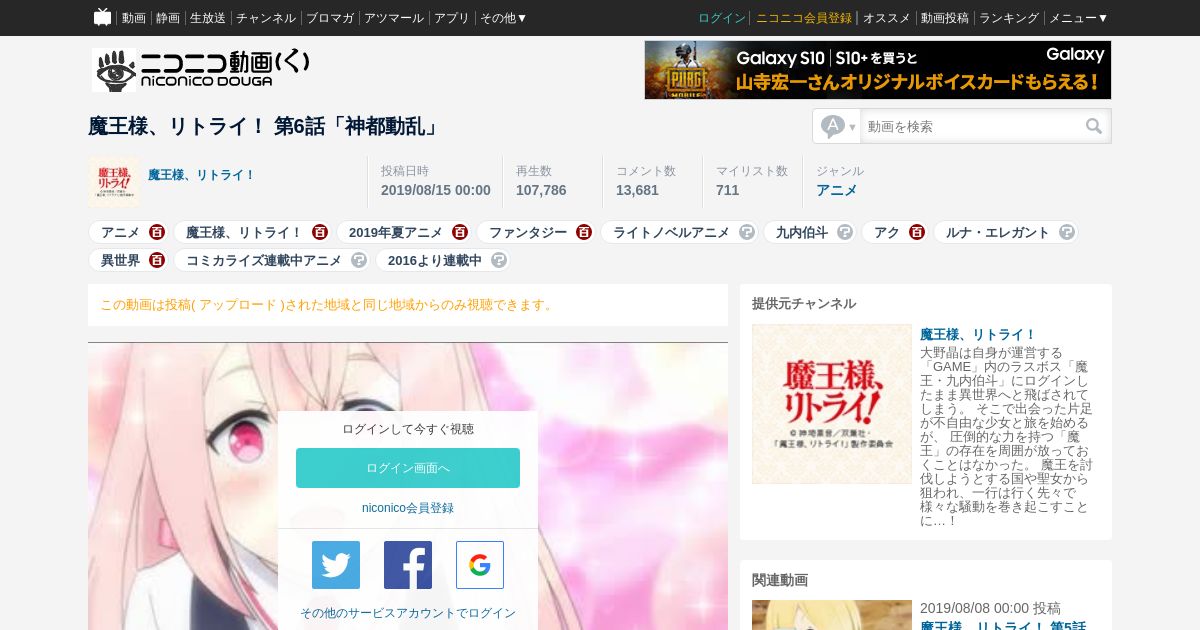Select the ルナ・エレガント tag
The image size is (1200, 630).
click(998, 232)
